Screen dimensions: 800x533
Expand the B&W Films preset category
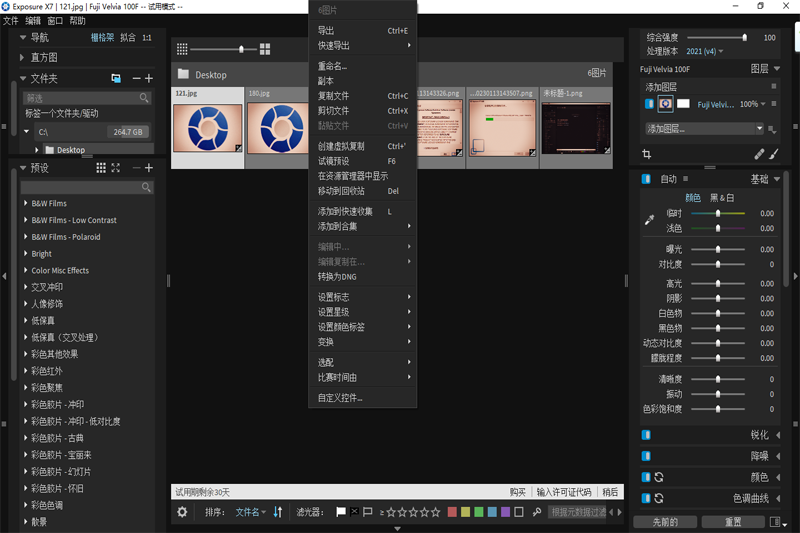tap(26, 203)
